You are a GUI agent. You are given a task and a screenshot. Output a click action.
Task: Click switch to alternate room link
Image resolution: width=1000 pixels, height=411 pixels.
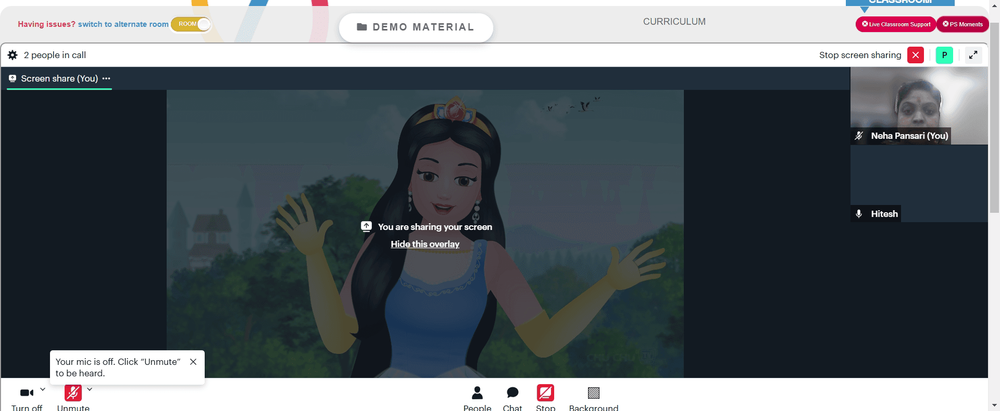(123, 24)
